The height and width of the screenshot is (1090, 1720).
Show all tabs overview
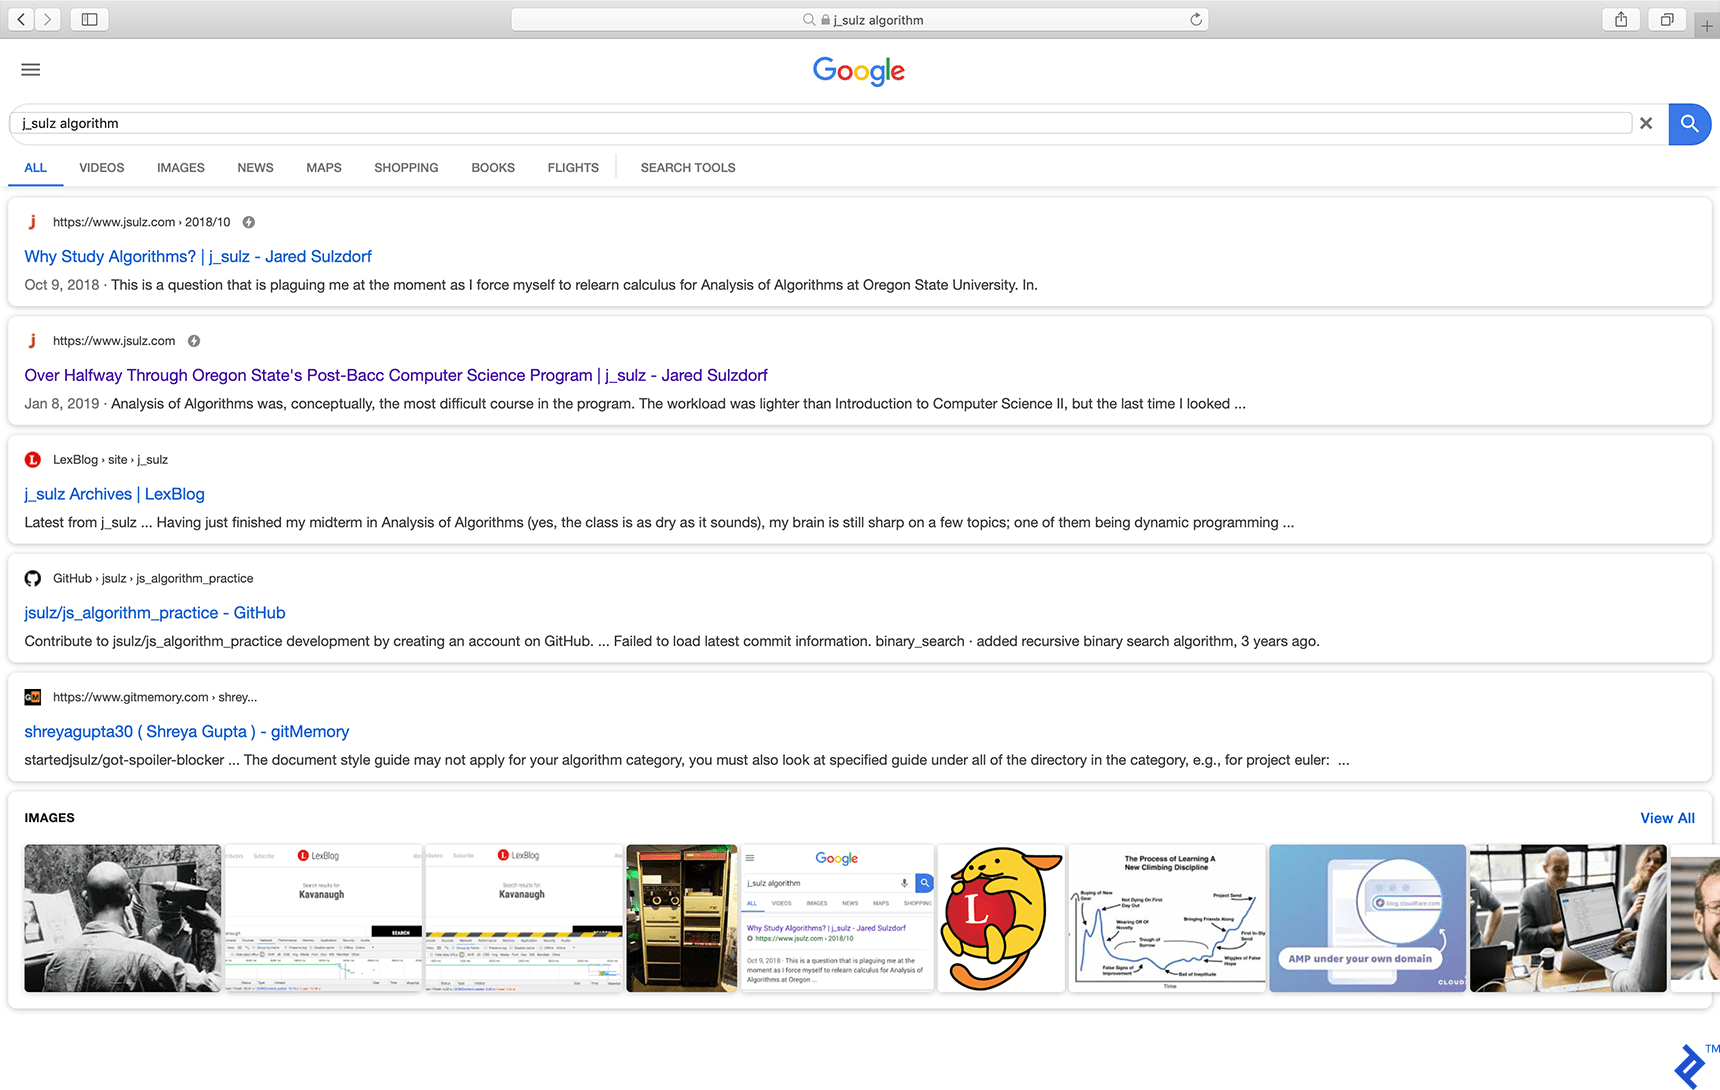1667,19
